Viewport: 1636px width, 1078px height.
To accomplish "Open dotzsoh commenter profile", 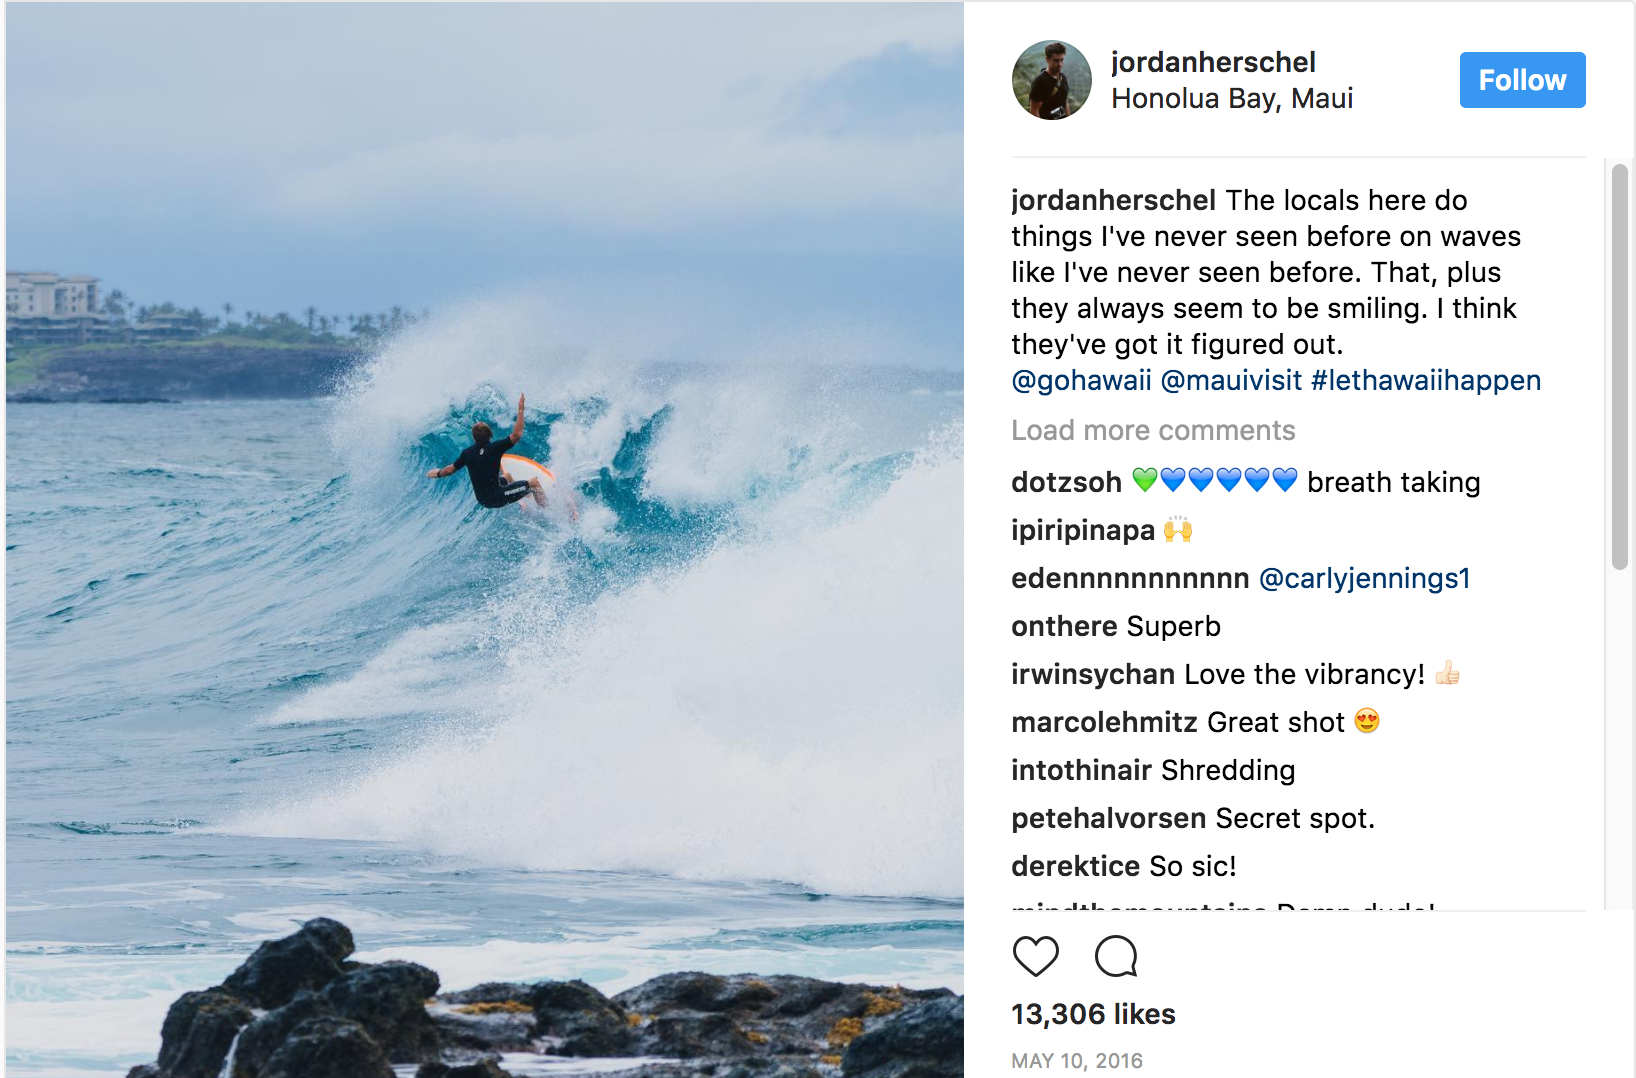I will [x=1066, y=482].
